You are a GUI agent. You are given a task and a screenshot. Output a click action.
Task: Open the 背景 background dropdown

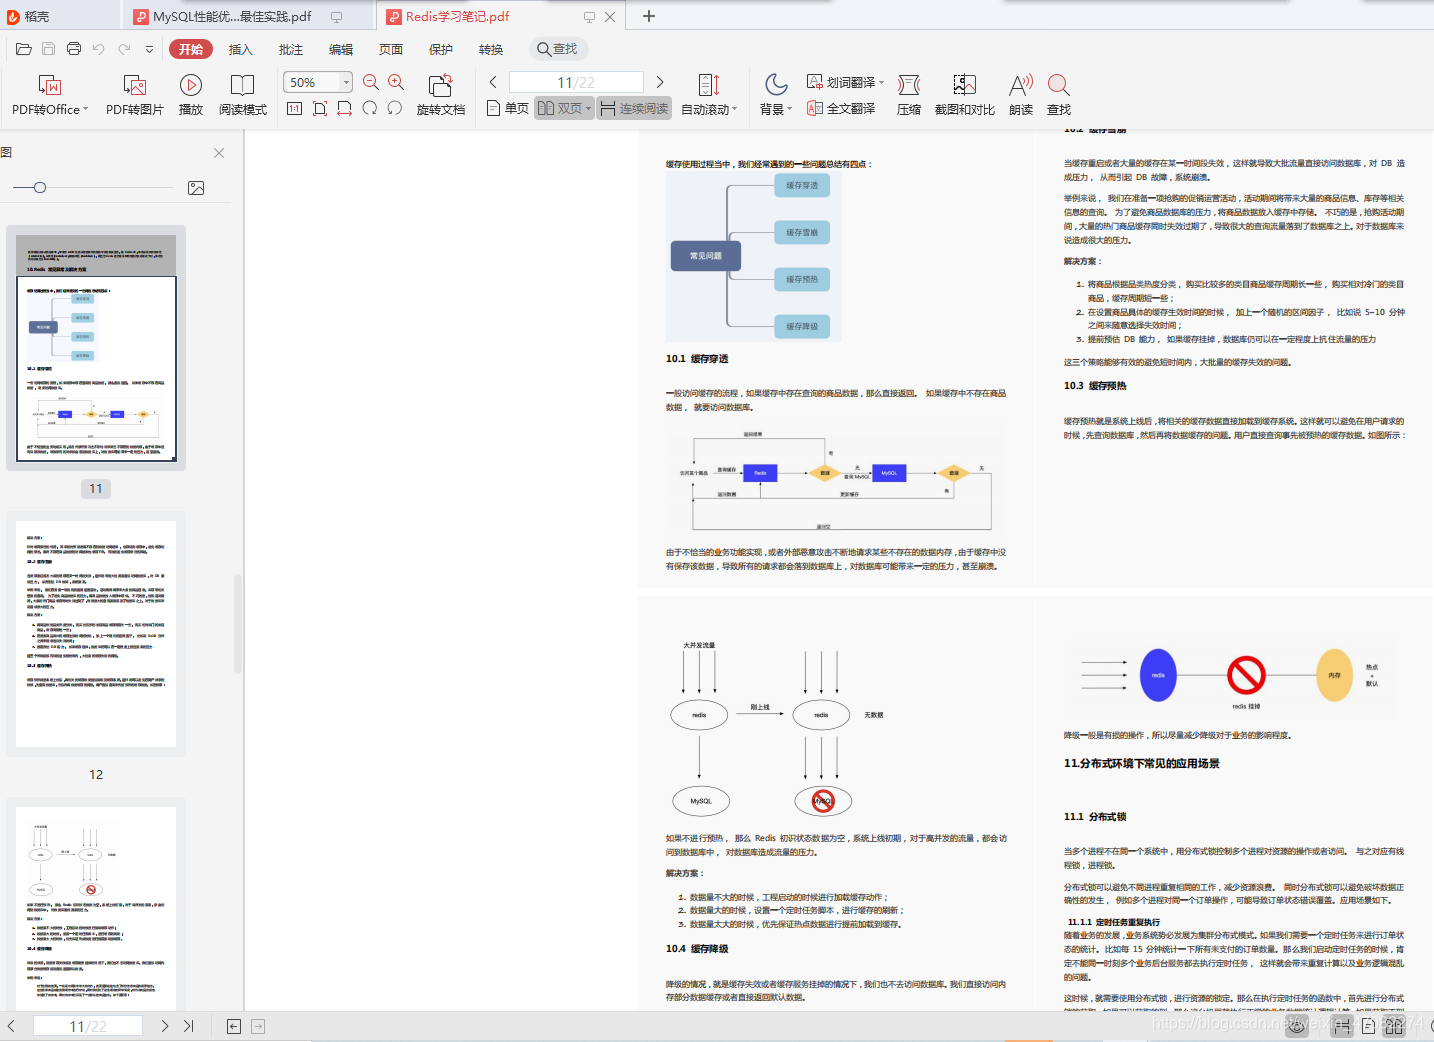click(x=776, y=95)
